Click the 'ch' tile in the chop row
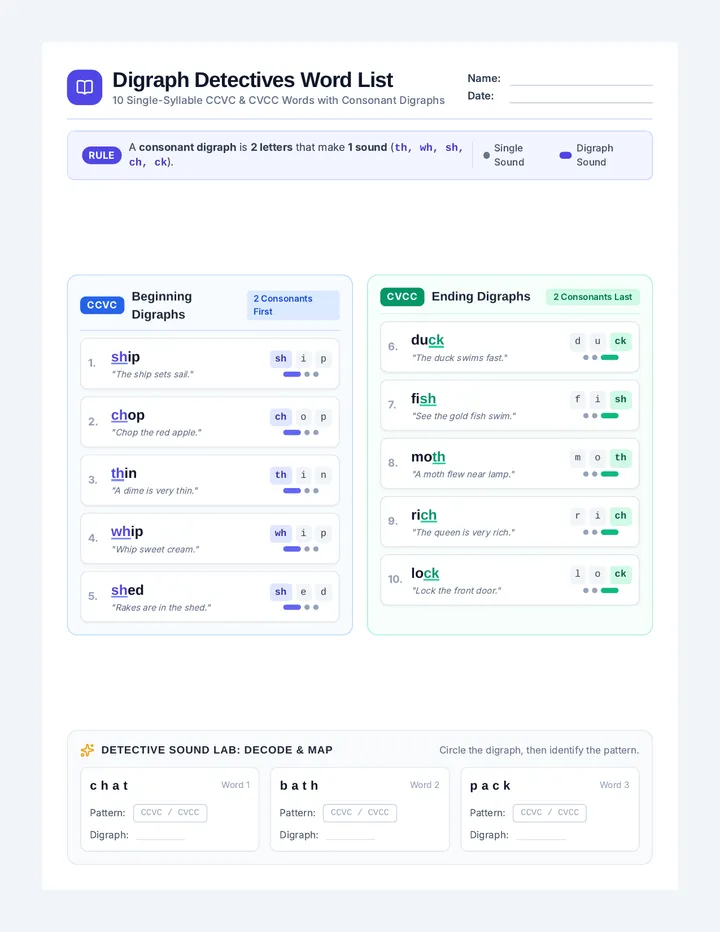Viewport: 720px width, 932px height. coord(281,417)
